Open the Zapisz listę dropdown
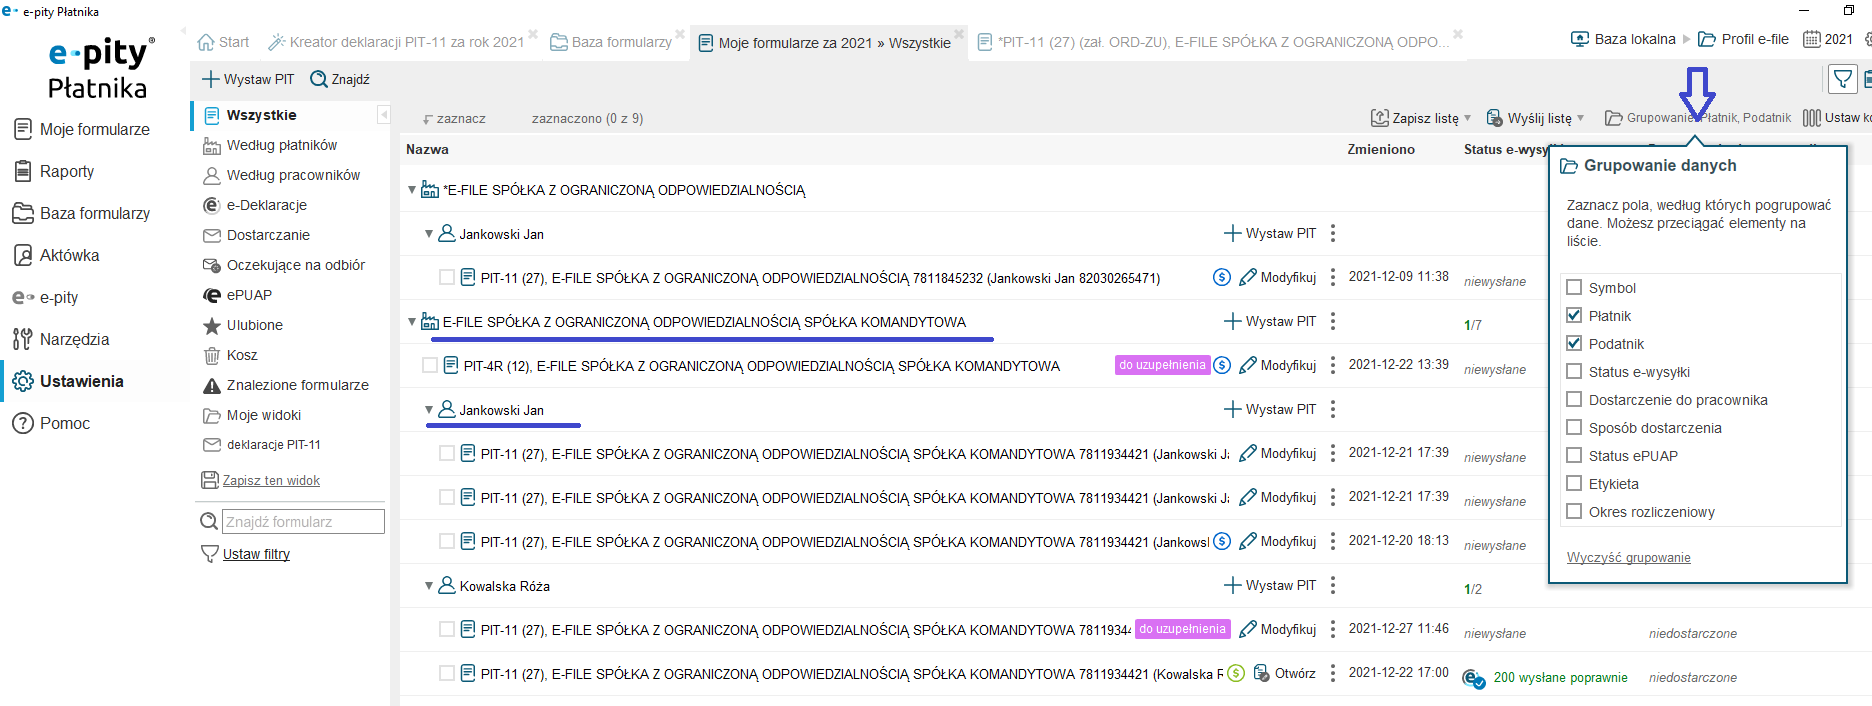The height and width of the screenshot is (706, 1872). pyautogui.click(x=1421, y=118)
